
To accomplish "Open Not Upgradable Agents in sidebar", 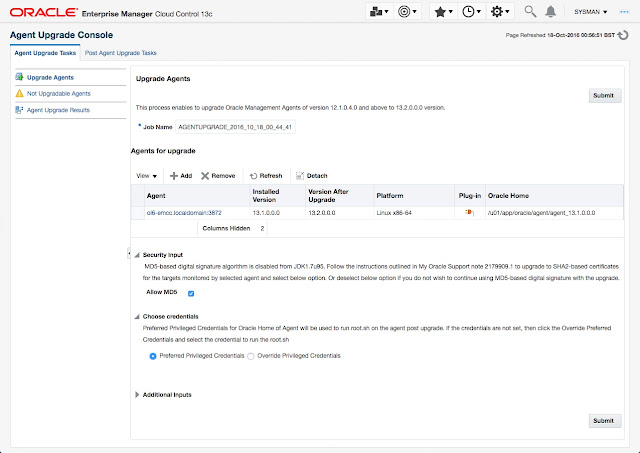I will click(x=59, y=93).
